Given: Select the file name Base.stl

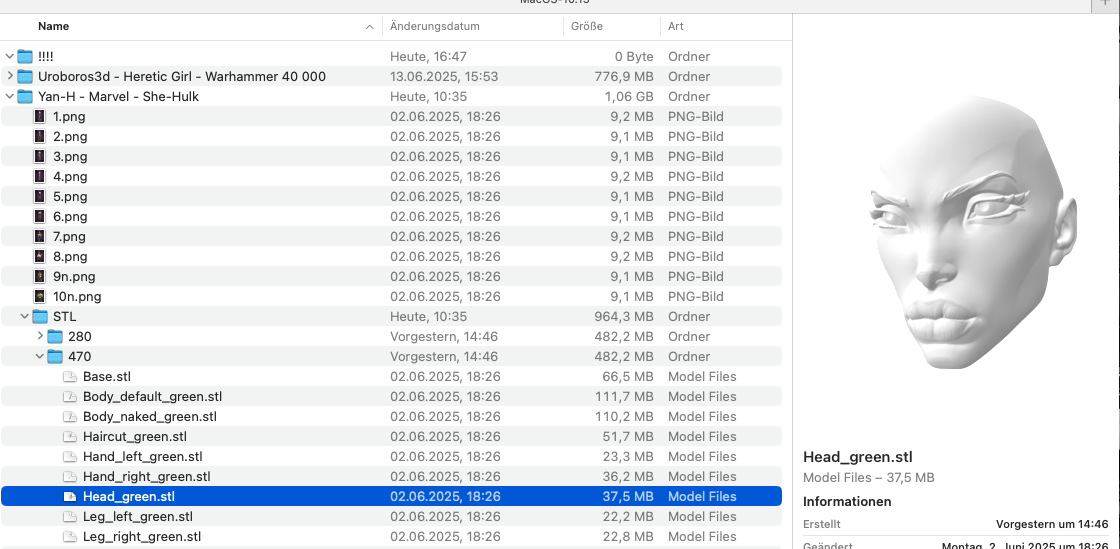Looking at the screenshot, I should pos(106,376).
